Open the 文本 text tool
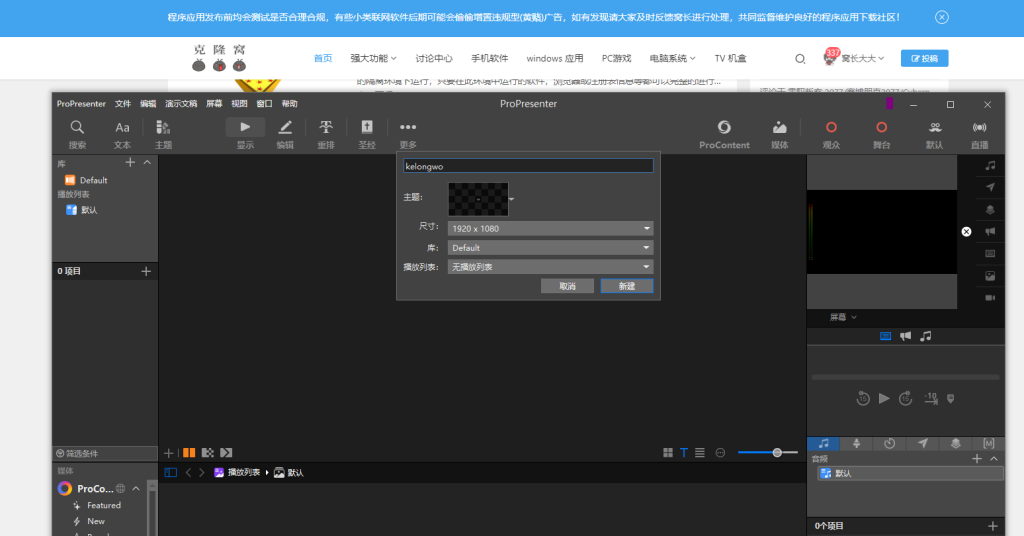Image resolution: width=1024 pixels, height=536 pixels. pyautogui.click(x=122, y=134)
